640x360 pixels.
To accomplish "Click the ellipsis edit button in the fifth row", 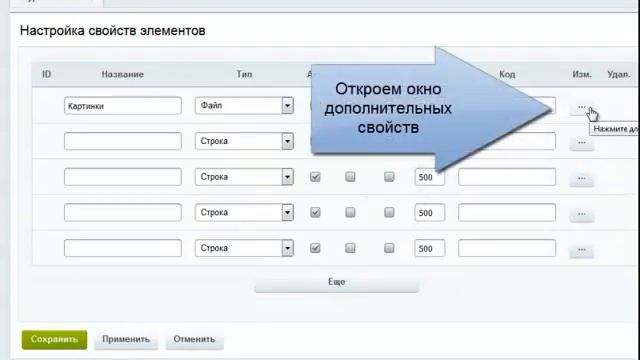I will (x=582, y=250).
